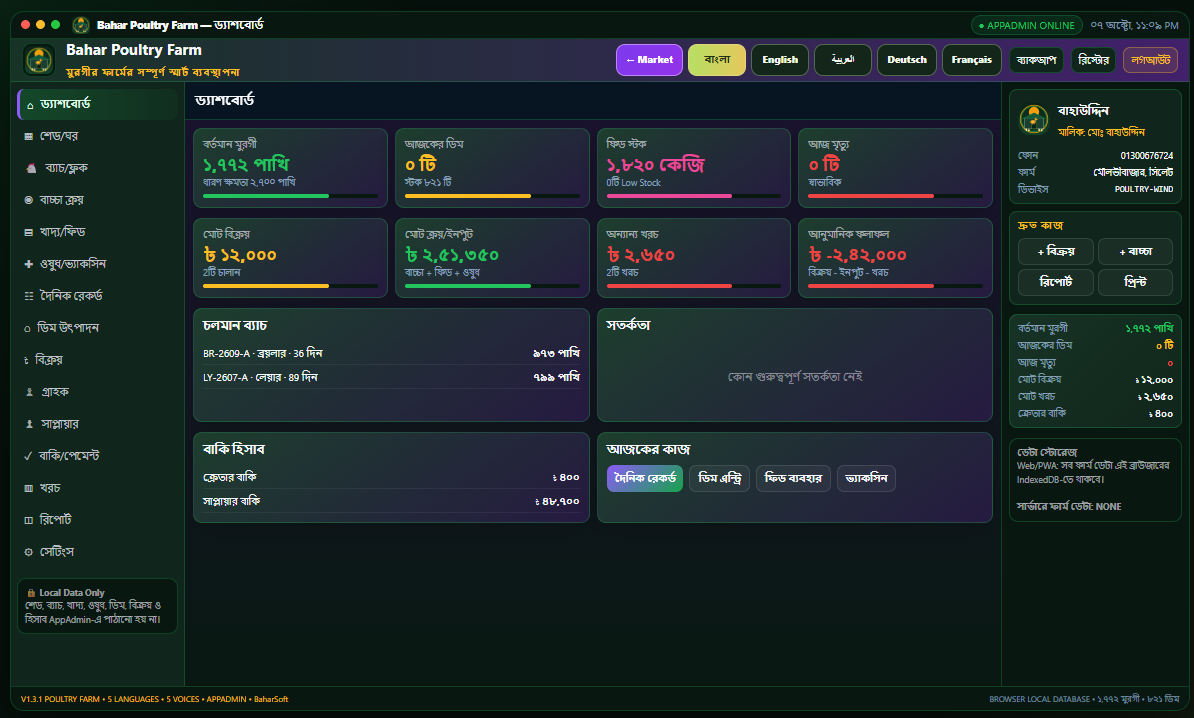This screenshot has width=1194, height=718.
Task: Open the শেড/ঘর menu item
Action: pos(97,136)
